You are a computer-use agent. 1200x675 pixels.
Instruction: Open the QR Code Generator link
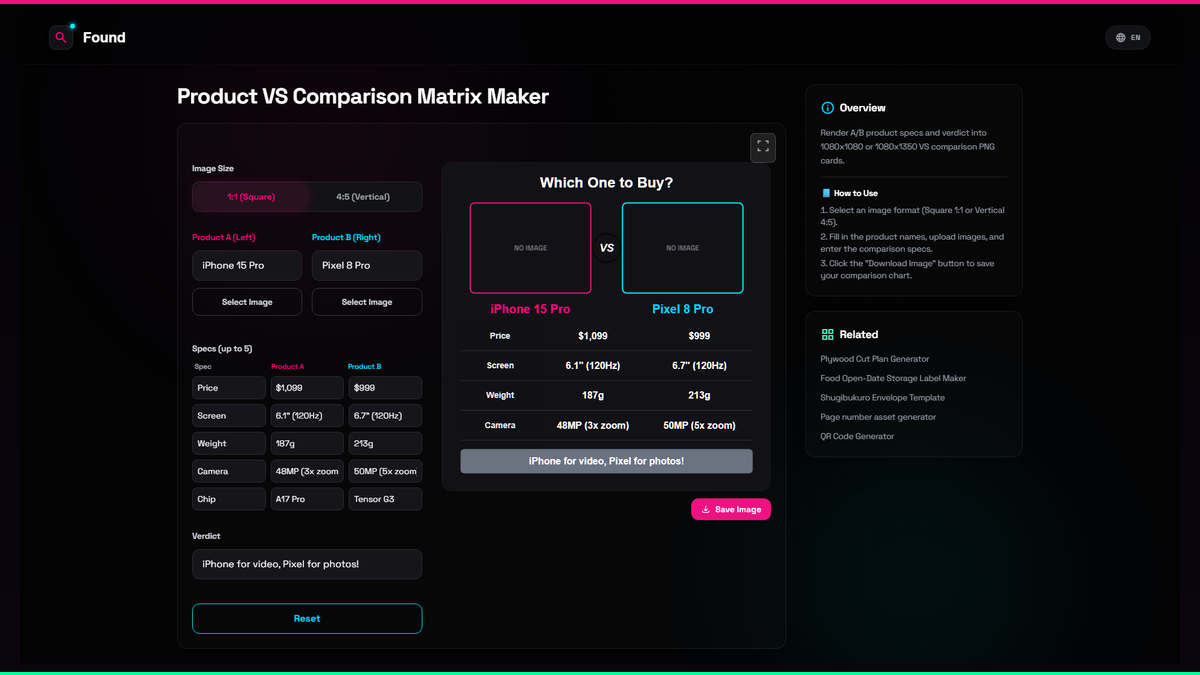pos(858,436)
